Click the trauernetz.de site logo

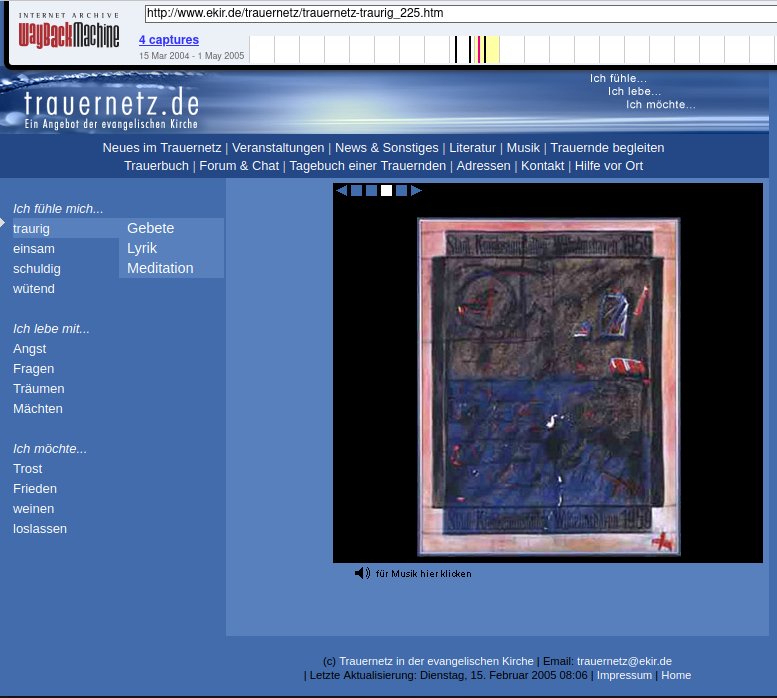tap(111, 108)
